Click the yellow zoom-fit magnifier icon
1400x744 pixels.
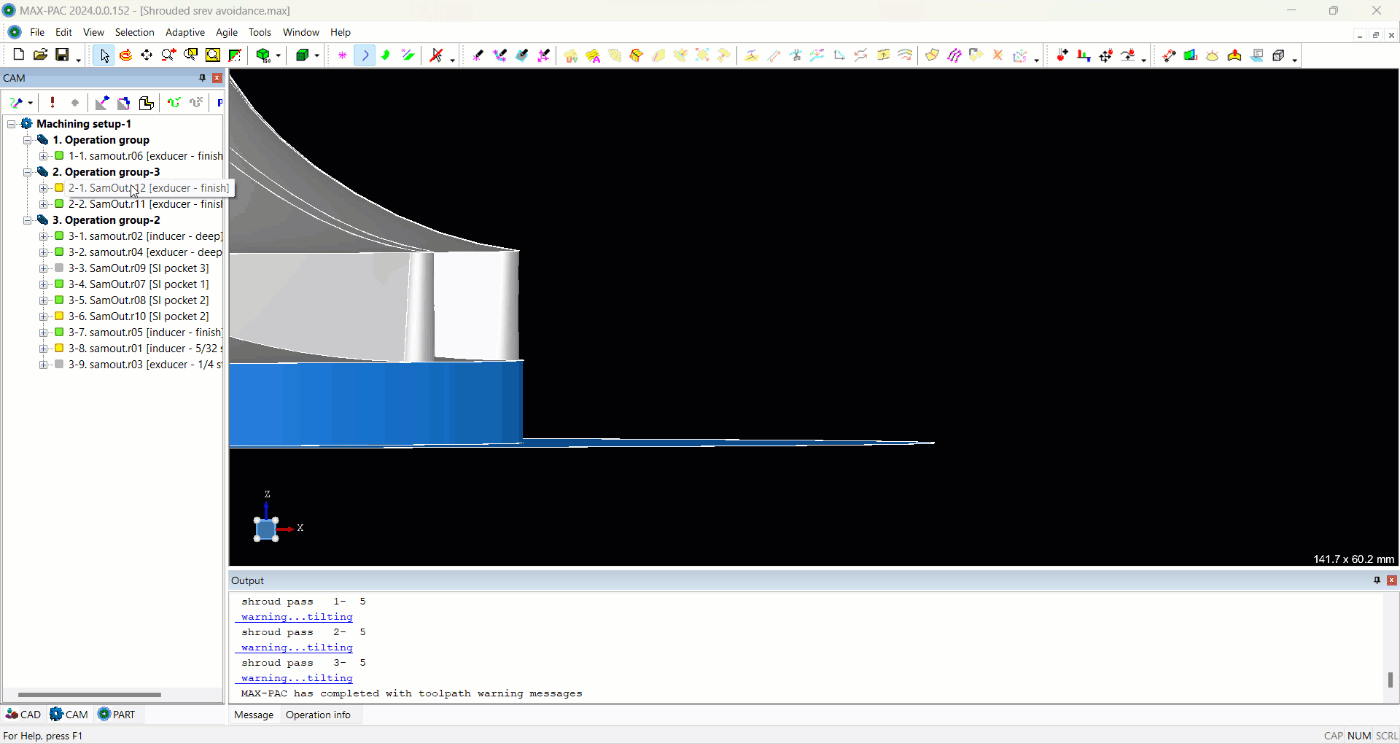pos(212,55)
